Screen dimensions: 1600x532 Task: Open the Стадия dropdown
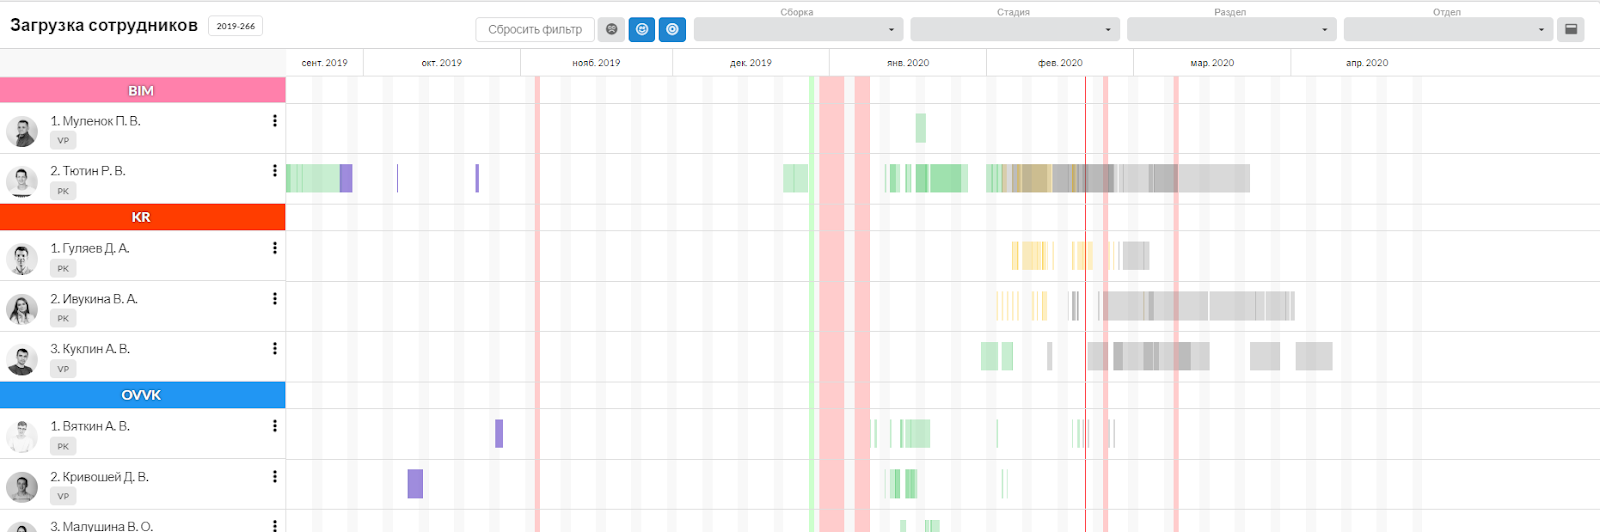[1015, 30]
